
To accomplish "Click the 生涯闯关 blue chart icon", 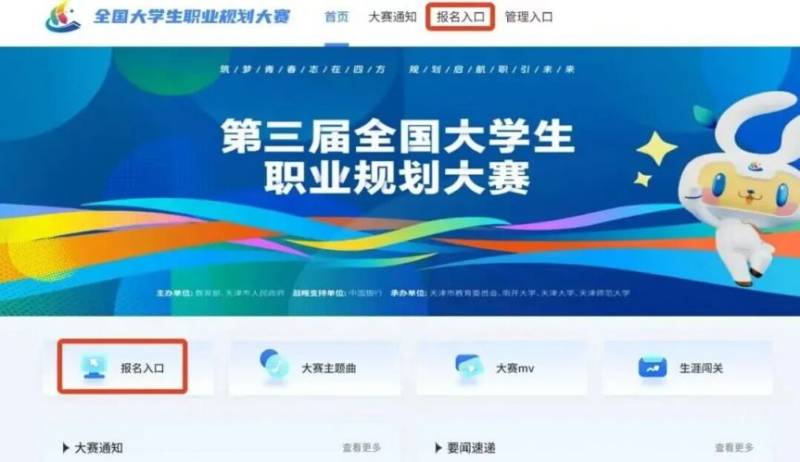I will click(653, 368).
